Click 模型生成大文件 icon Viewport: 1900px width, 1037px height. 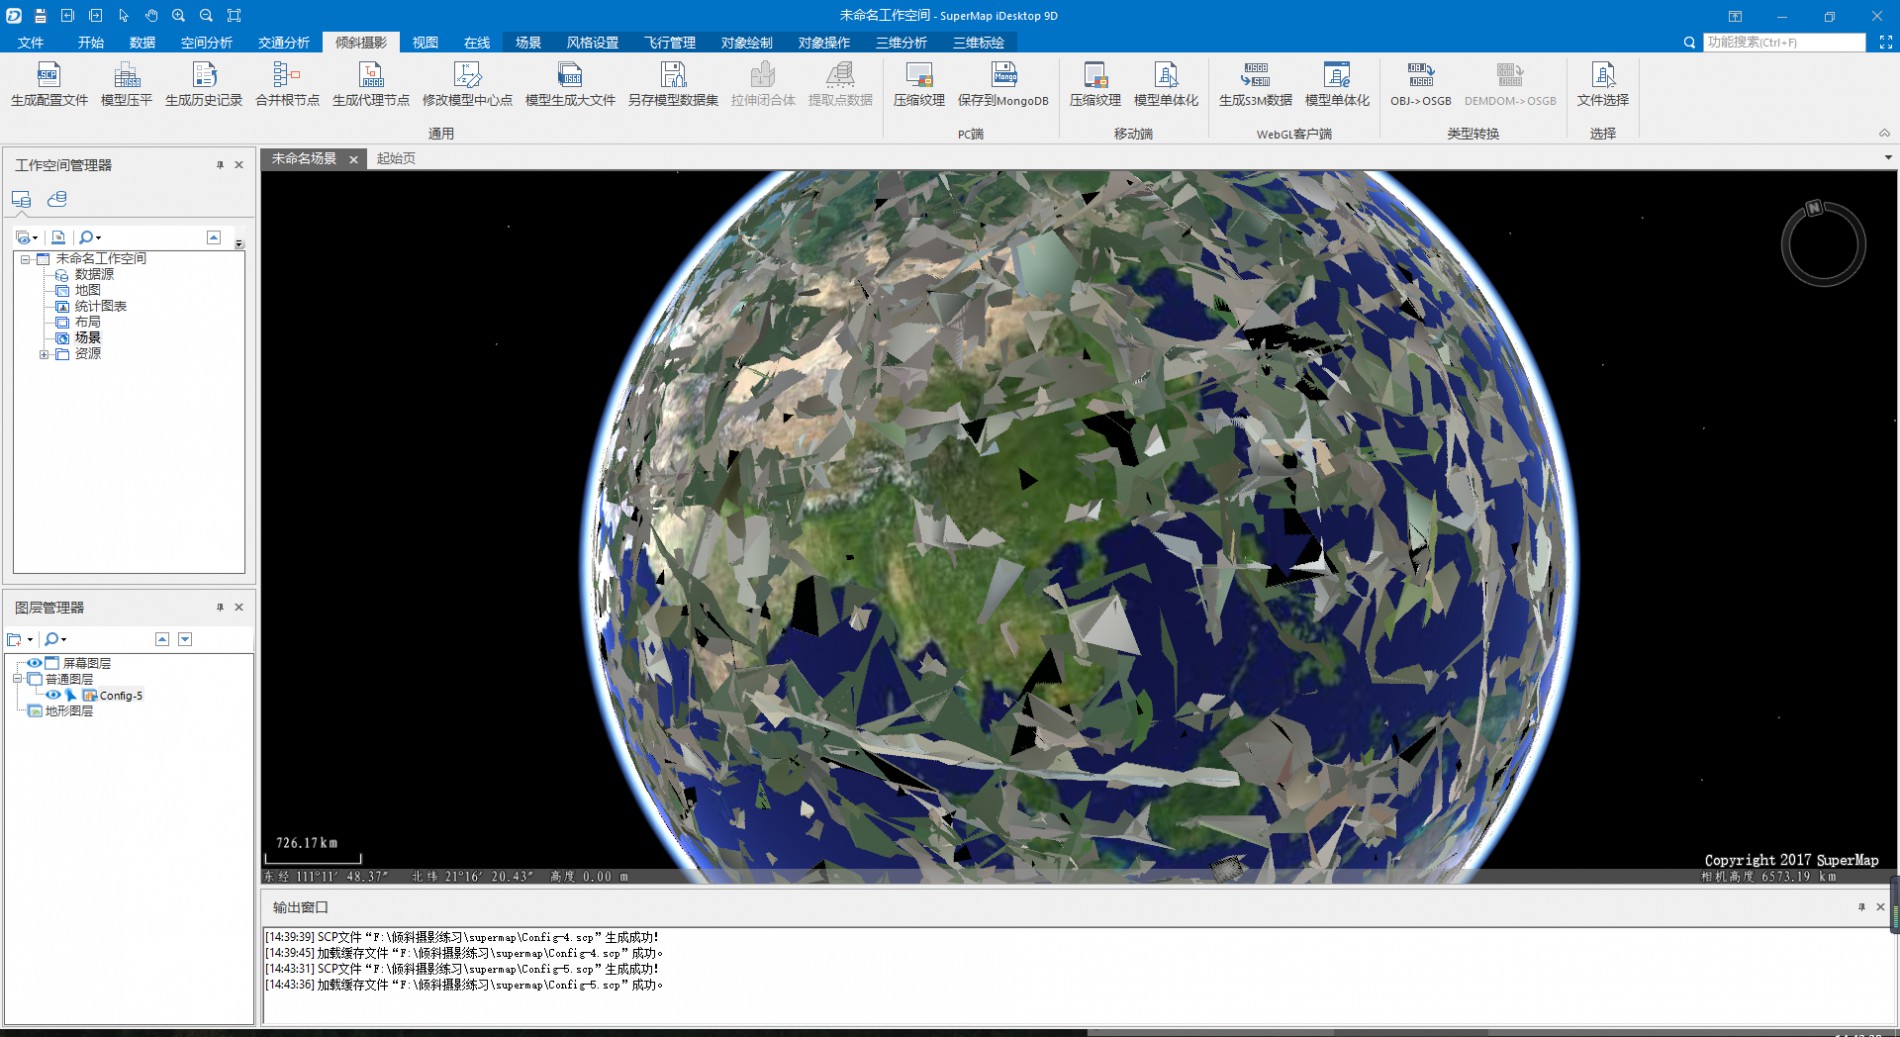[570, 75]
